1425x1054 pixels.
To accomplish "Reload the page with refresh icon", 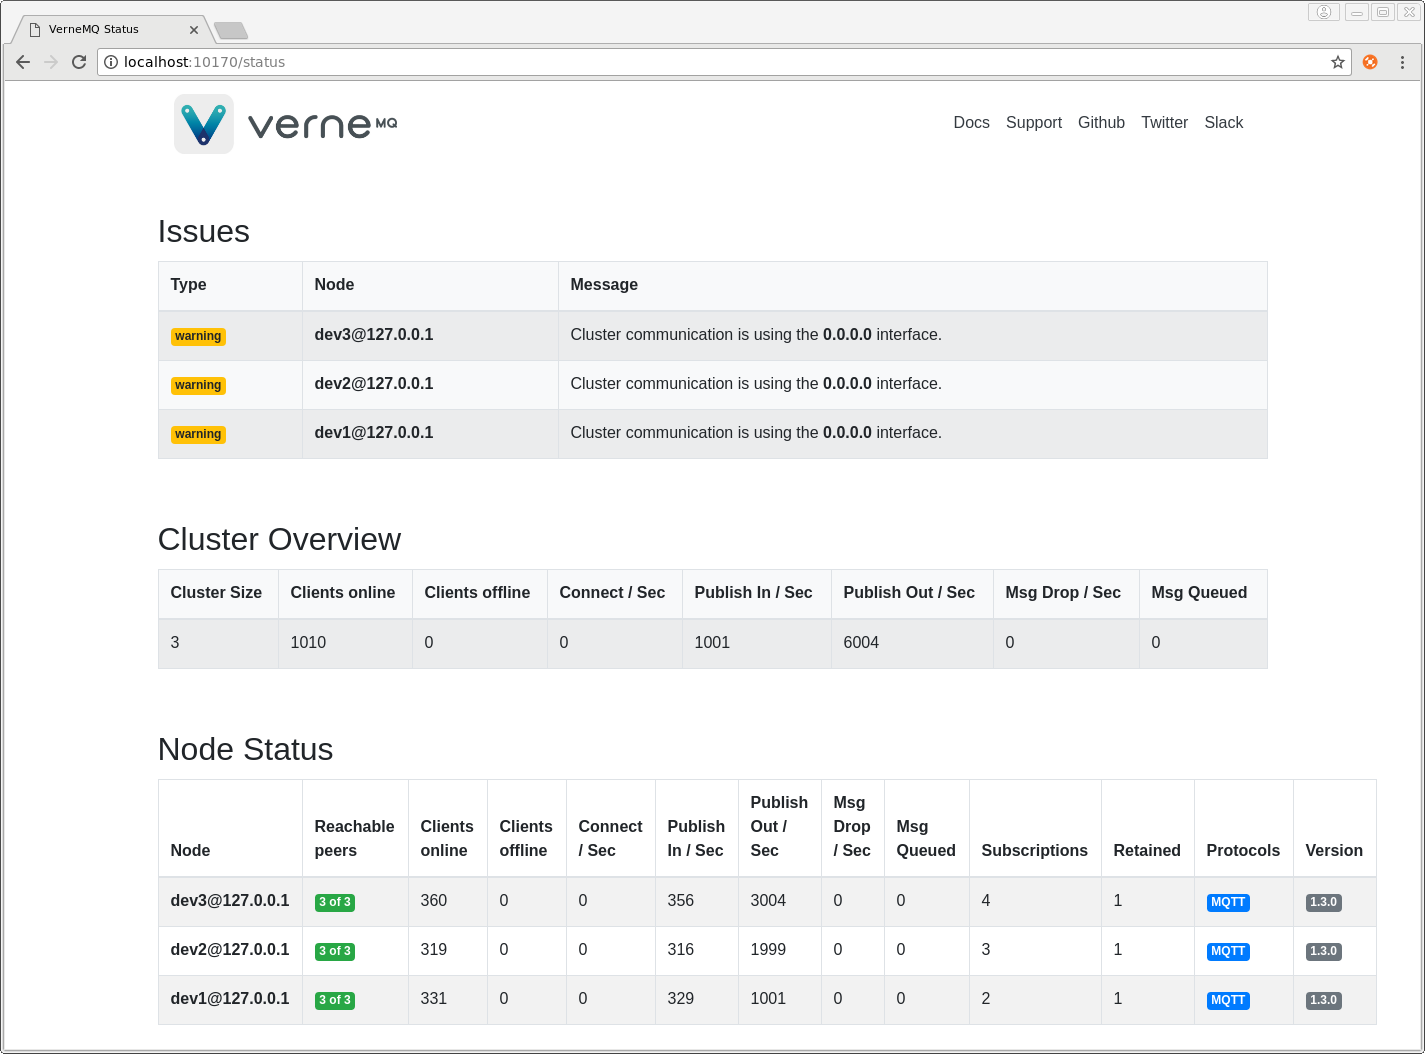I will [x=79, y=62].
